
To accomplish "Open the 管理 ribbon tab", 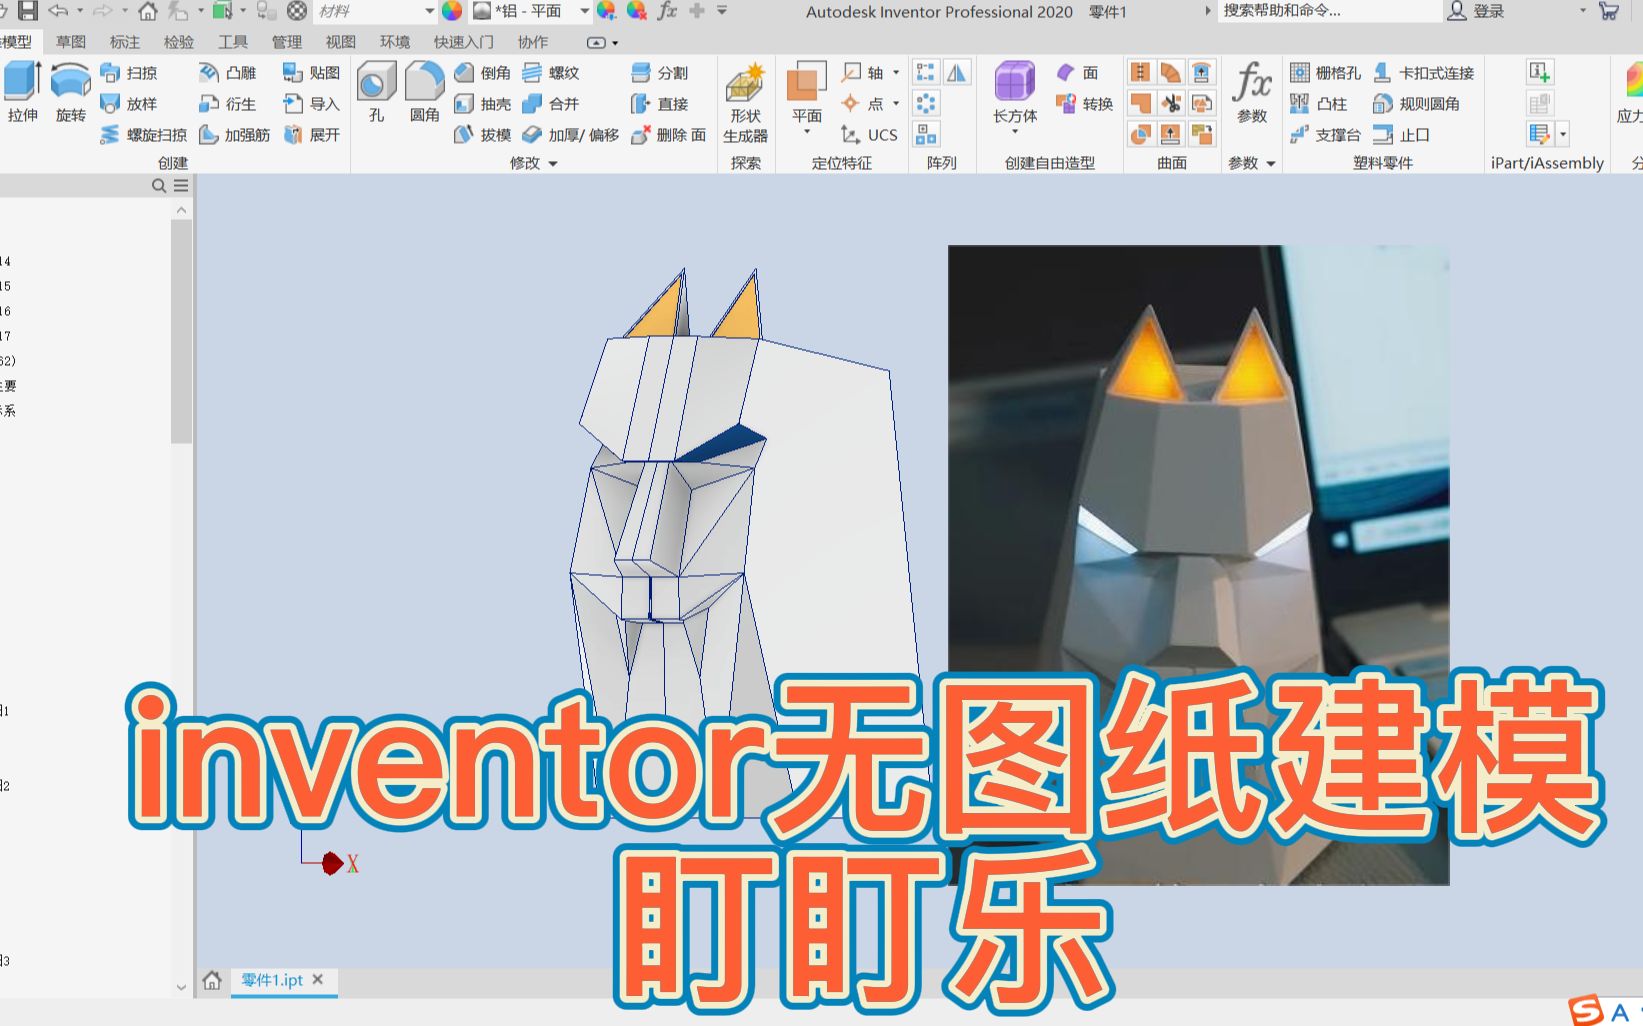I will [287, 42].
